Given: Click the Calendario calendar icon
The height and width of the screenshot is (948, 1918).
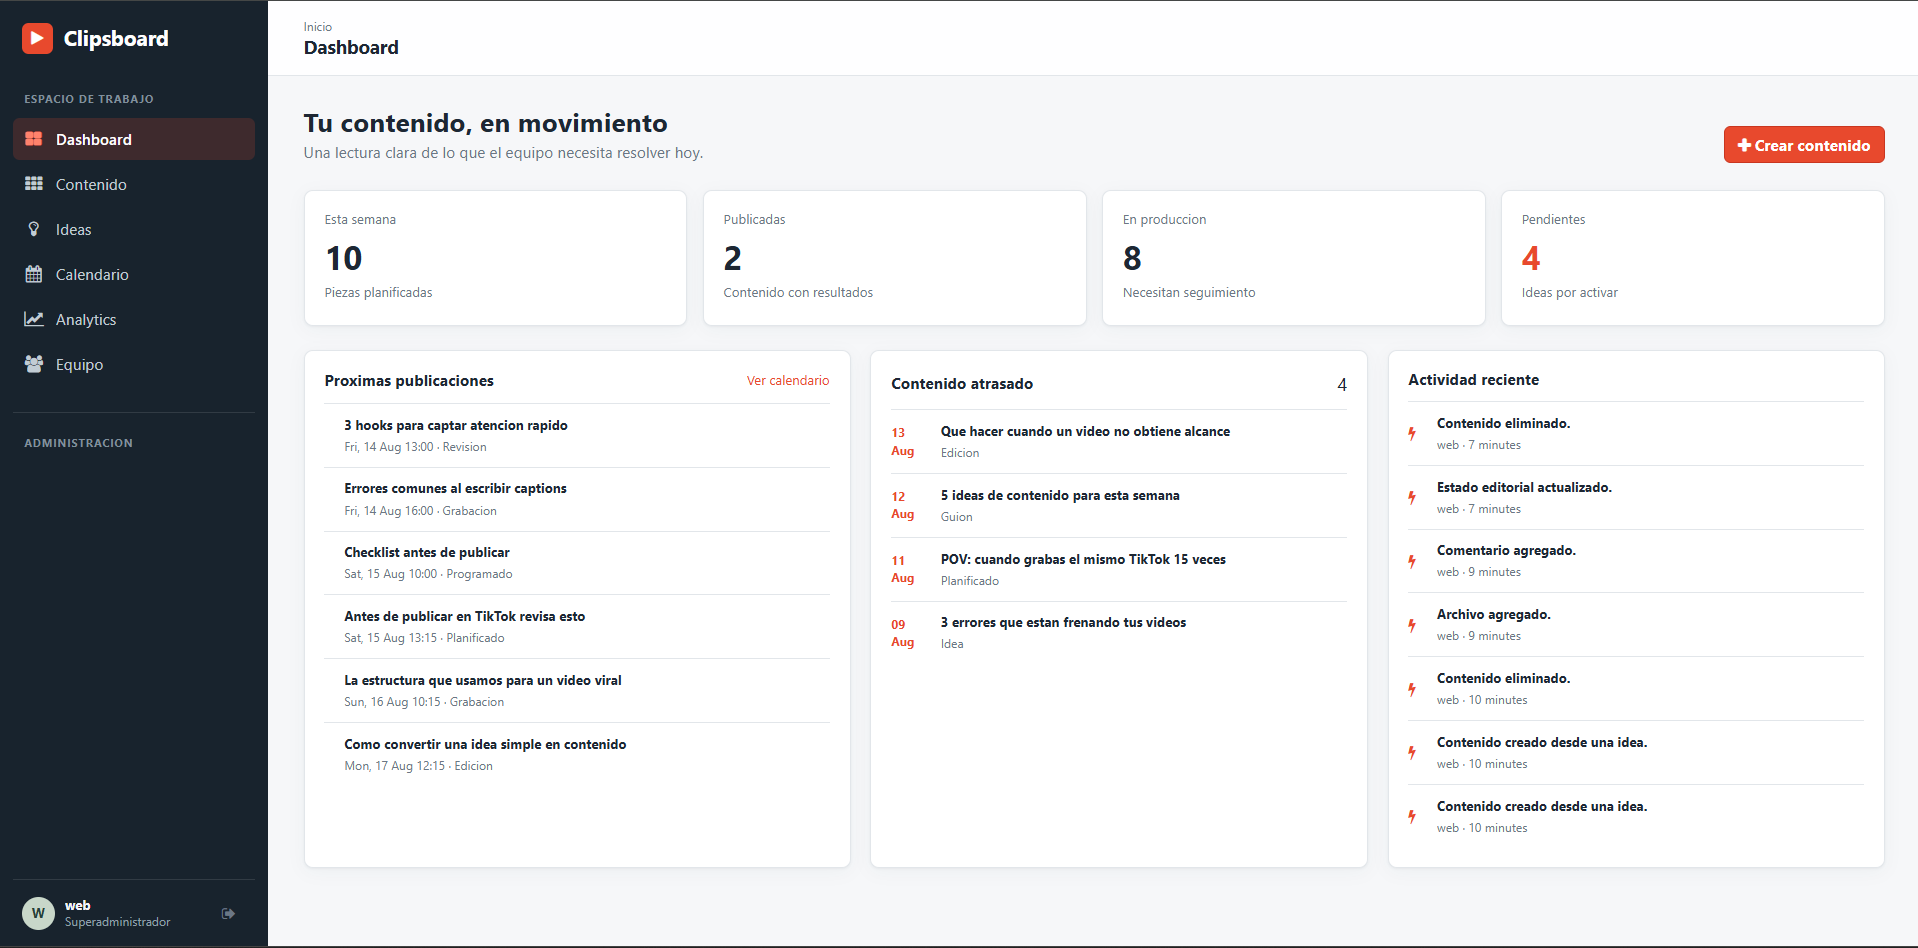Looking at the screenshot, I should (34, 274).
